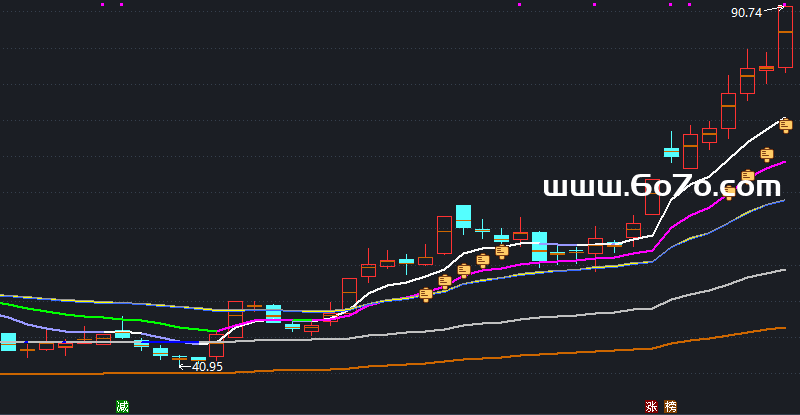Select the large cyan candlestick at far left edge

tap(8, 341)
